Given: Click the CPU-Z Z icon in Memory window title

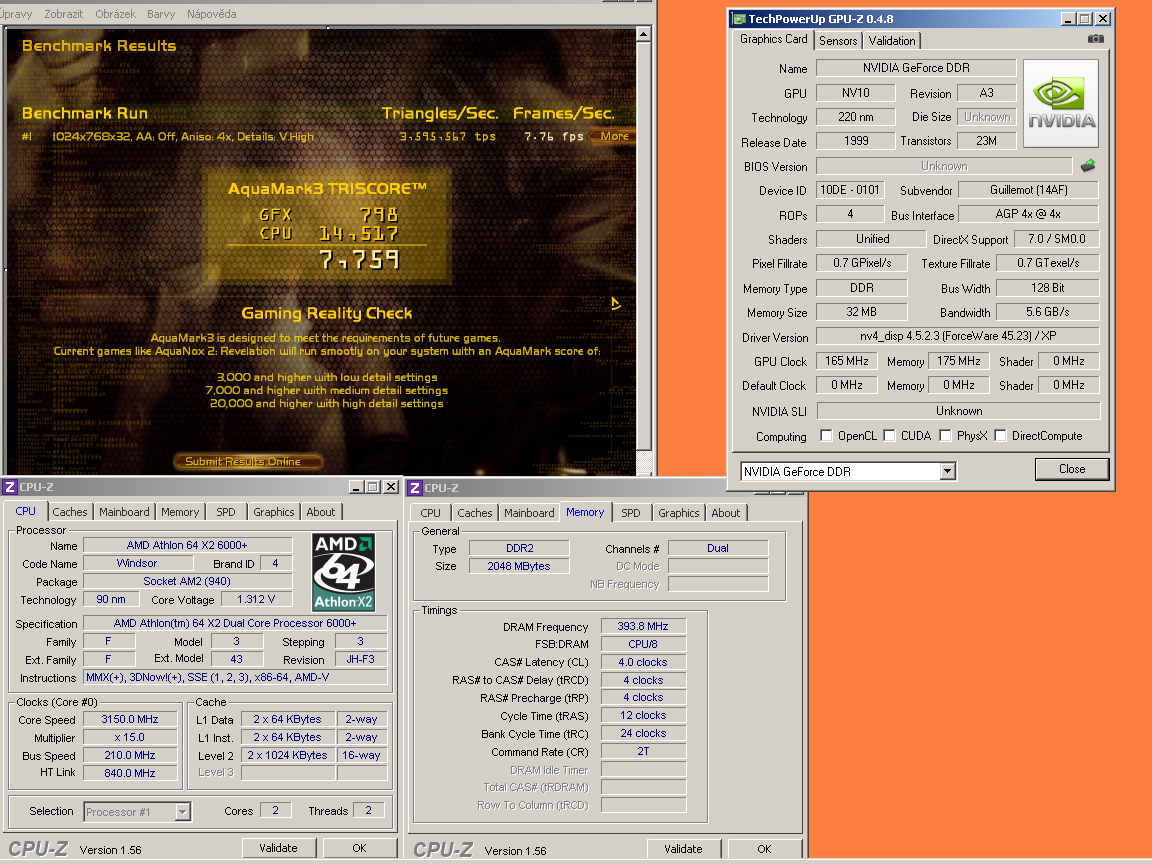Looking at the screenshot, I should click(x=415, y=488).
